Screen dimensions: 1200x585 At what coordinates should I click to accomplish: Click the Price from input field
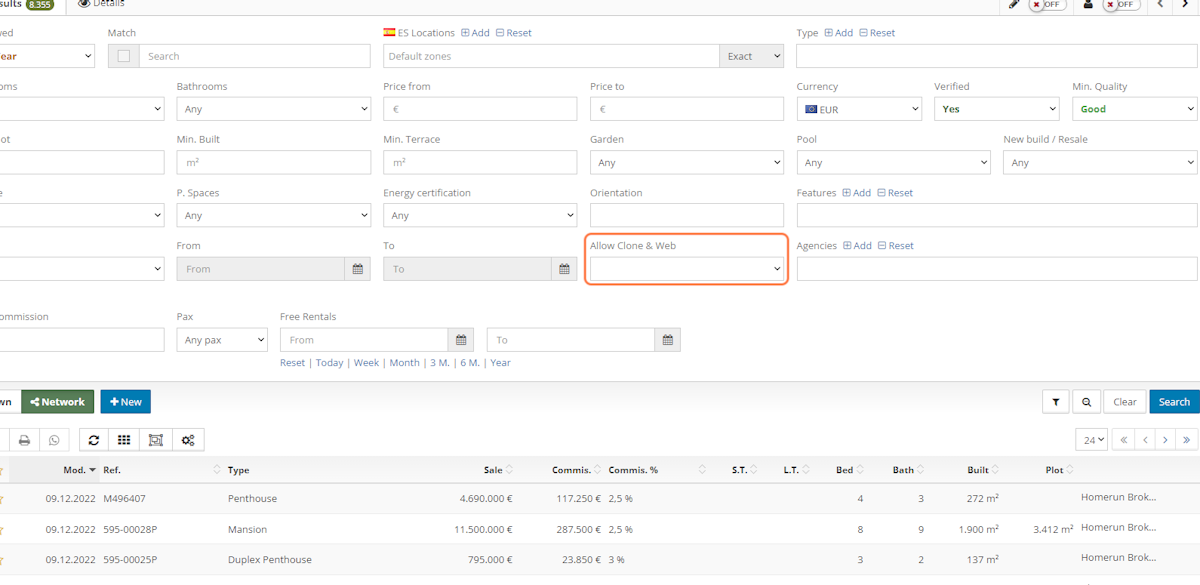(480, 109)
